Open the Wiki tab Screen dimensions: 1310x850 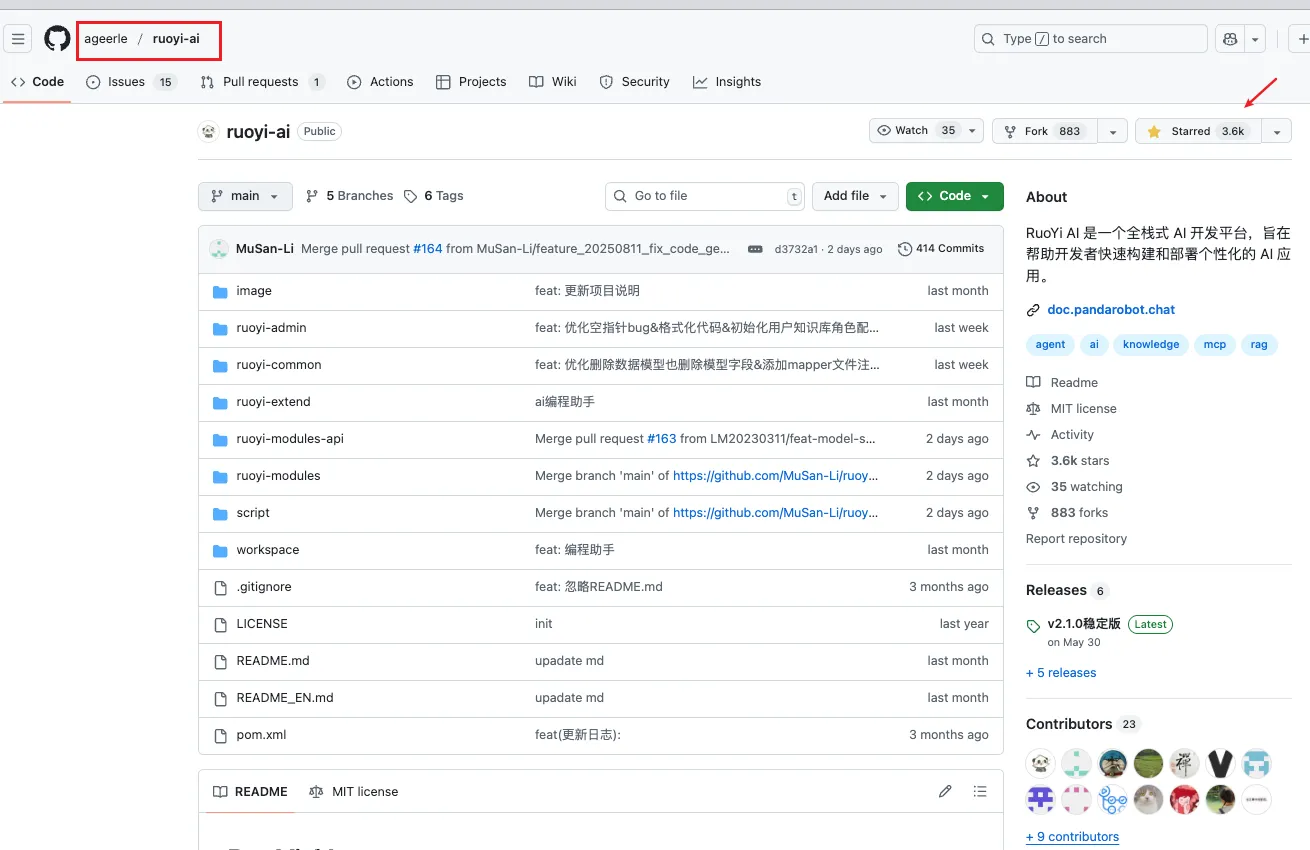tap(553, 82)
